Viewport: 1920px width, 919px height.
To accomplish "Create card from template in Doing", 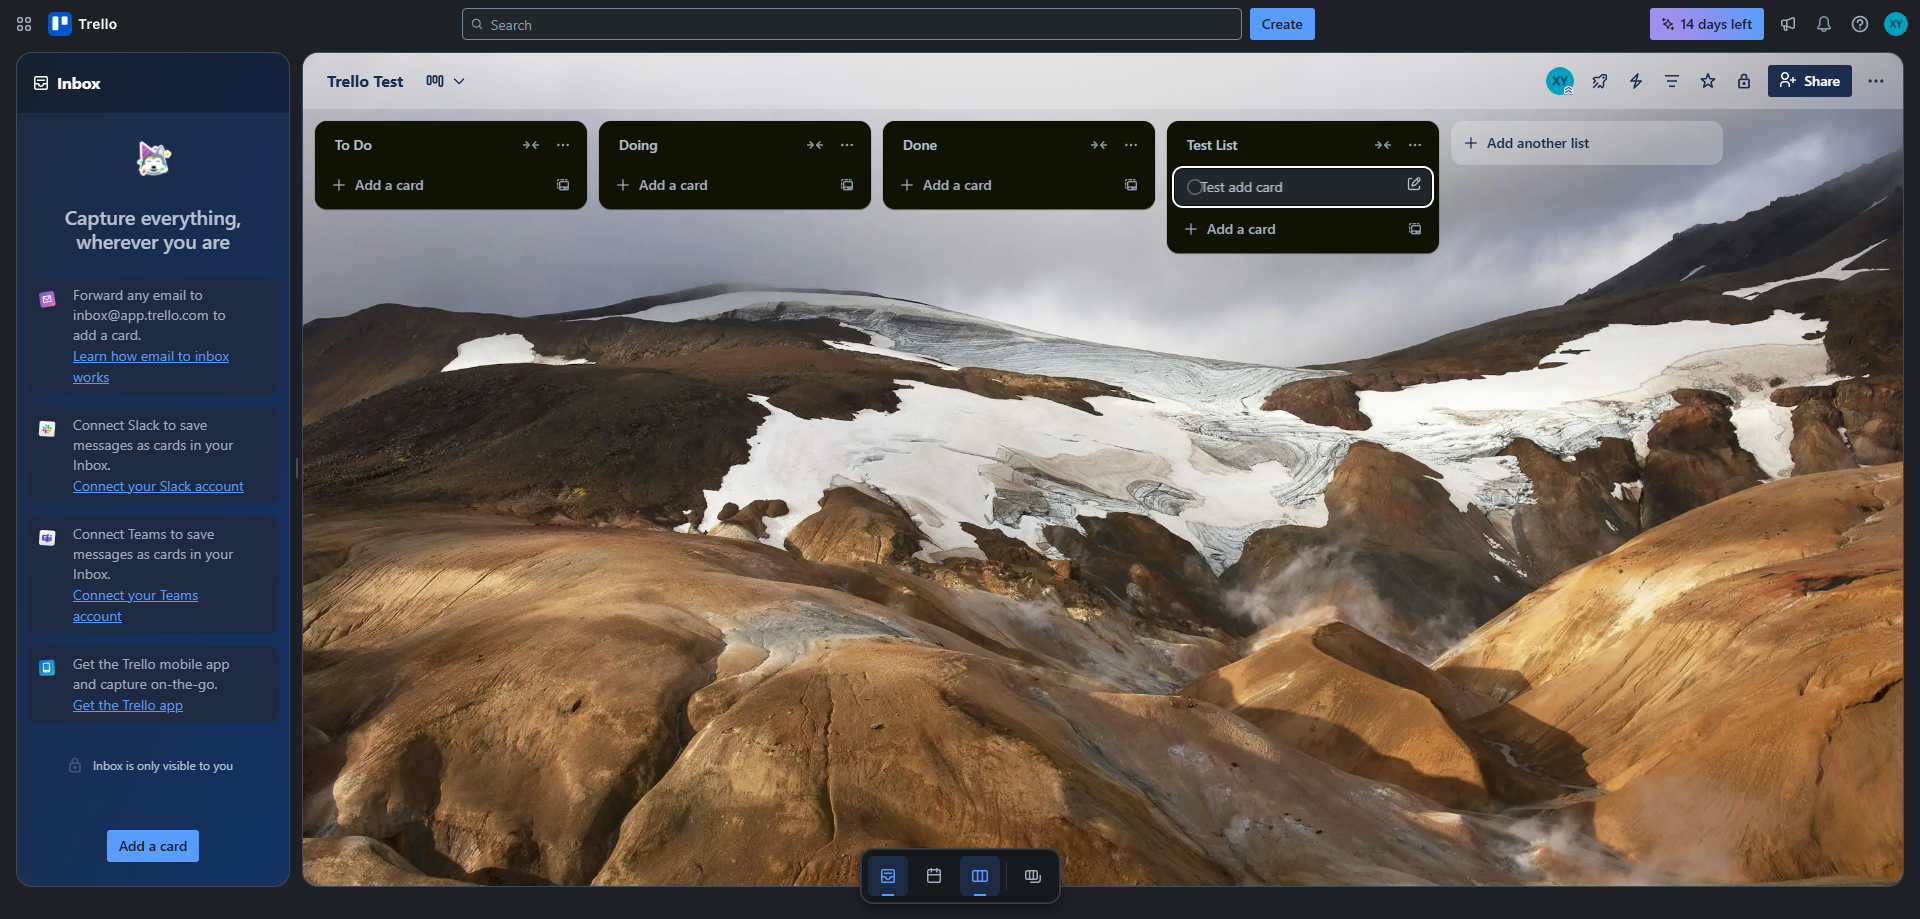I will point(847,185).
